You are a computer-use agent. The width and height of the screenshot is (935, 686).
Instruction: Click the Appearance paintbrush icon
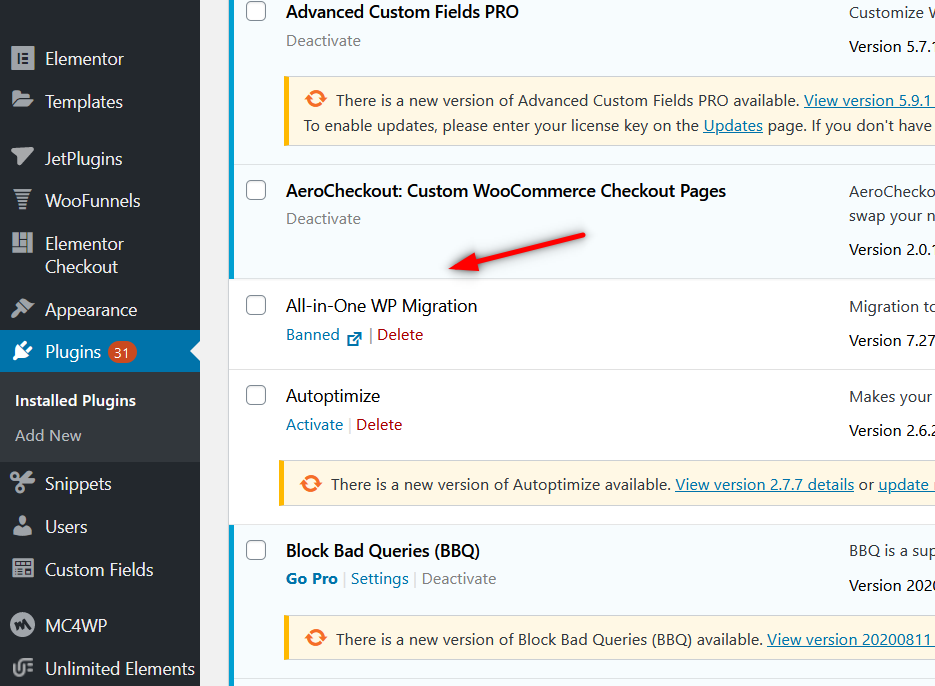tap(23, 309)
